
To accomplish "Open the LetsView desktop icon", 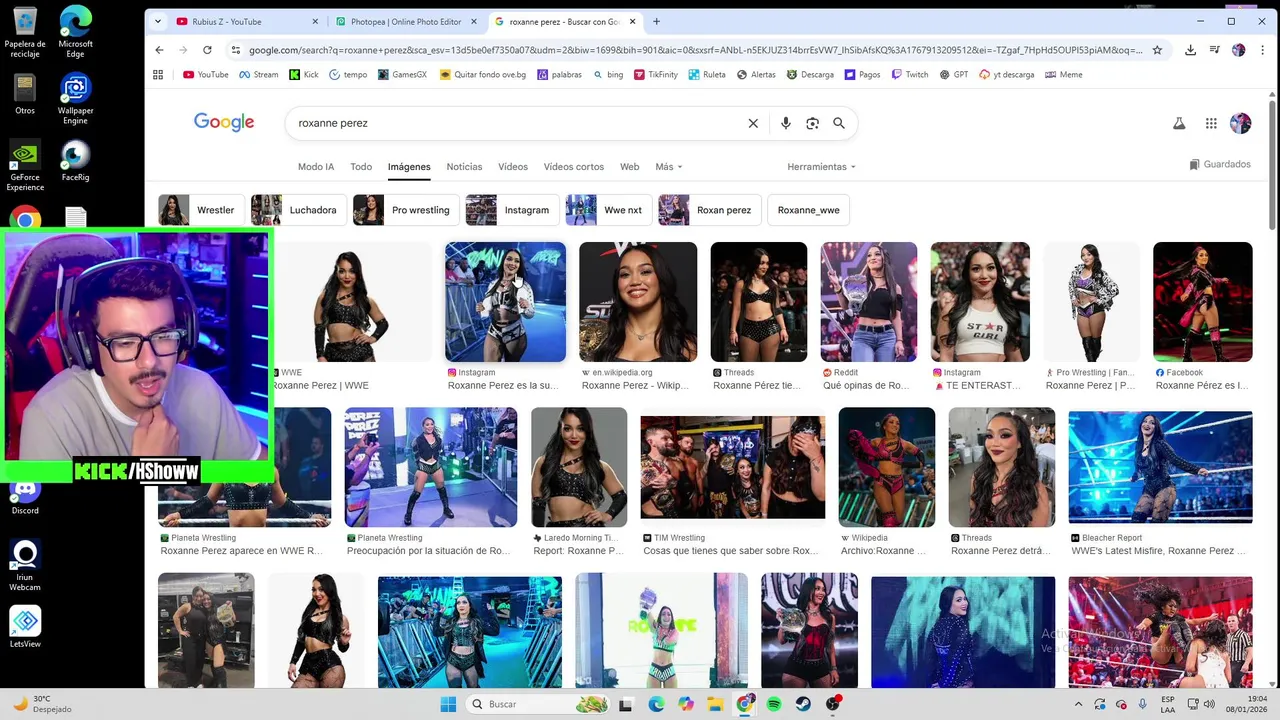I will tap(25, 627).
